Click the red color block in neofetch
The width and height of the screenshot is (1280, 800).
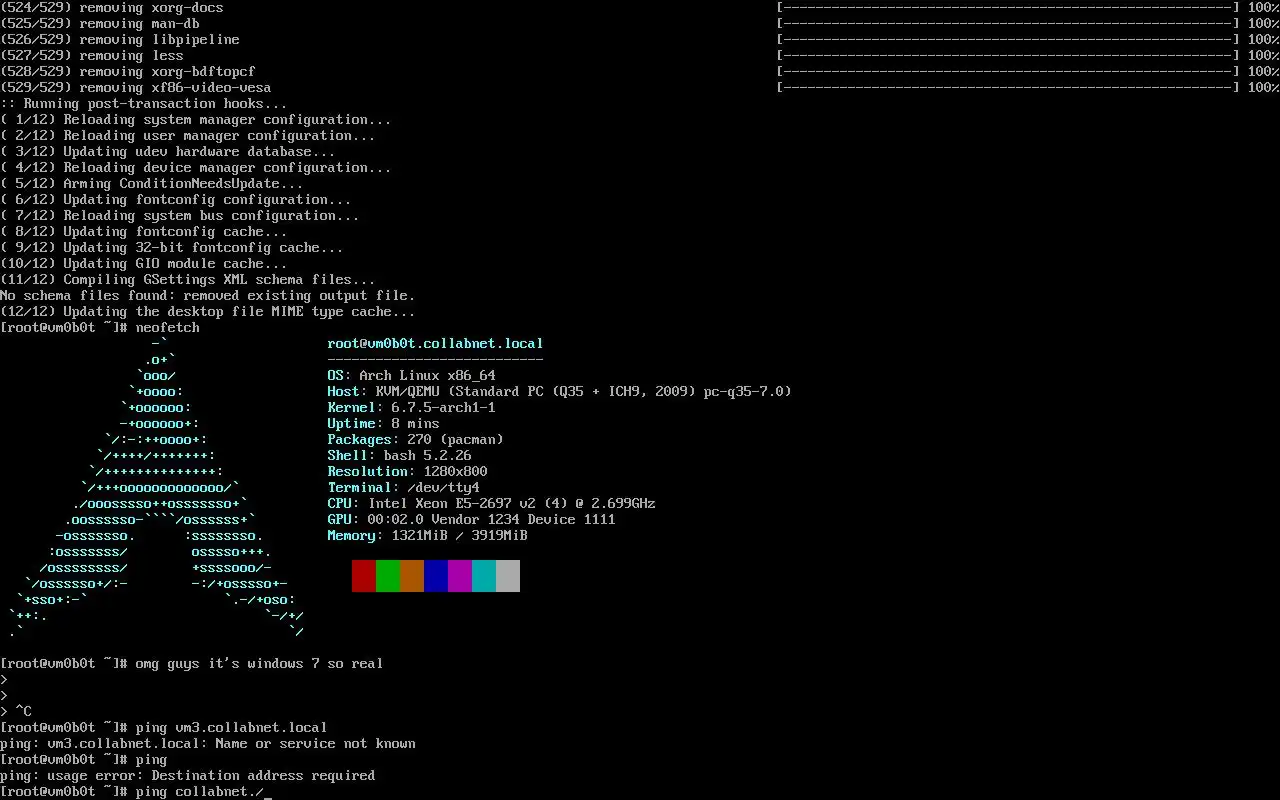tap(364, 576)
